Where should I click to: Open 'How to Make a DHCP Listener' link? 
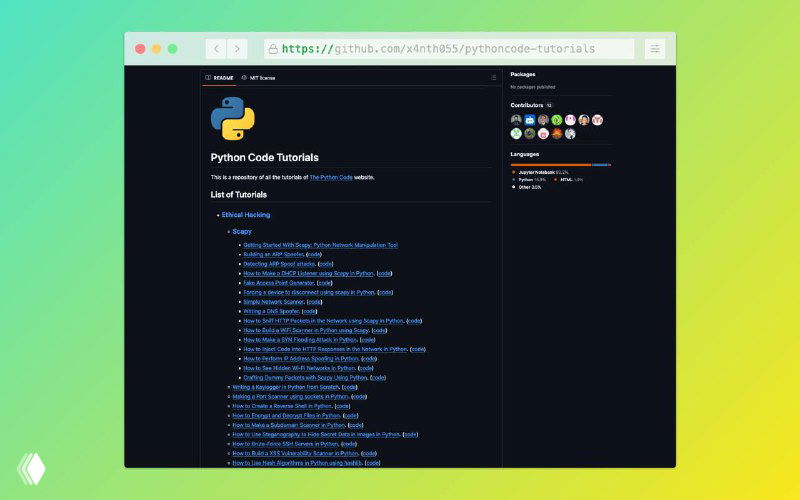(308, 273)
